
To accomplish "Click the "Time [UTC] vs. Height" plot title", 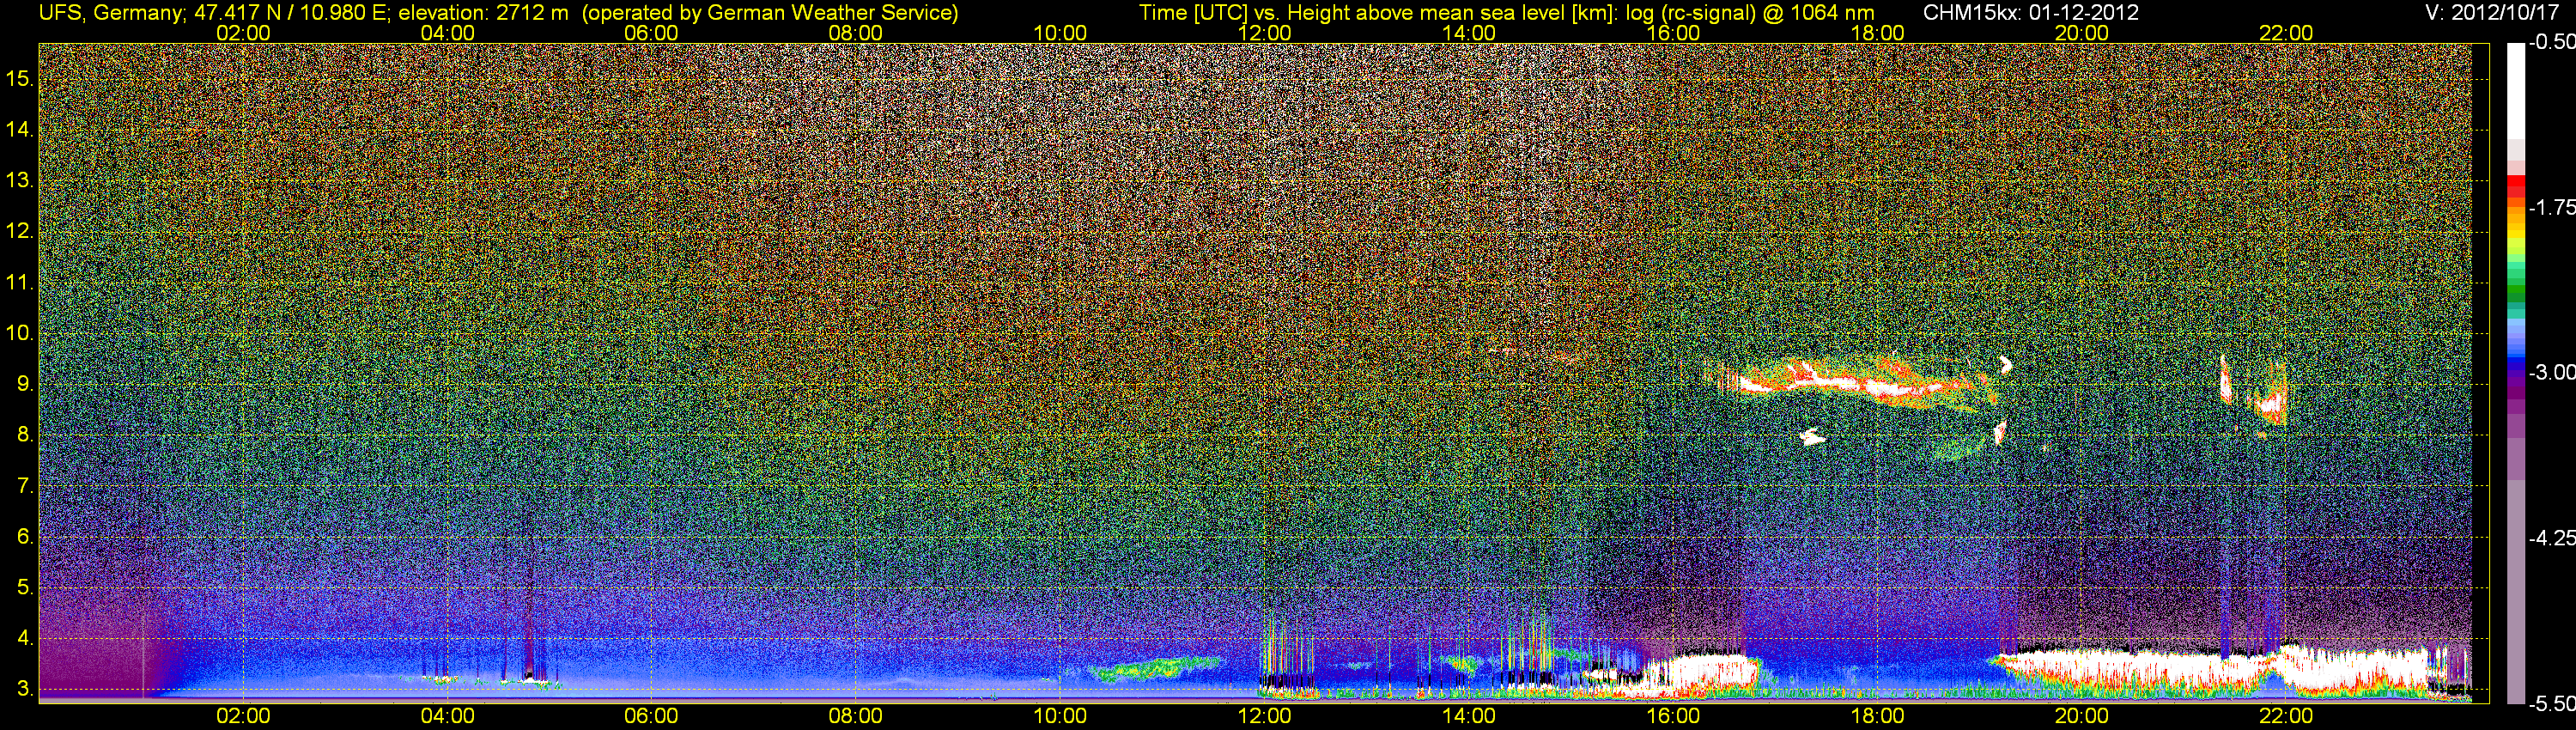I will coord(1506,13).
